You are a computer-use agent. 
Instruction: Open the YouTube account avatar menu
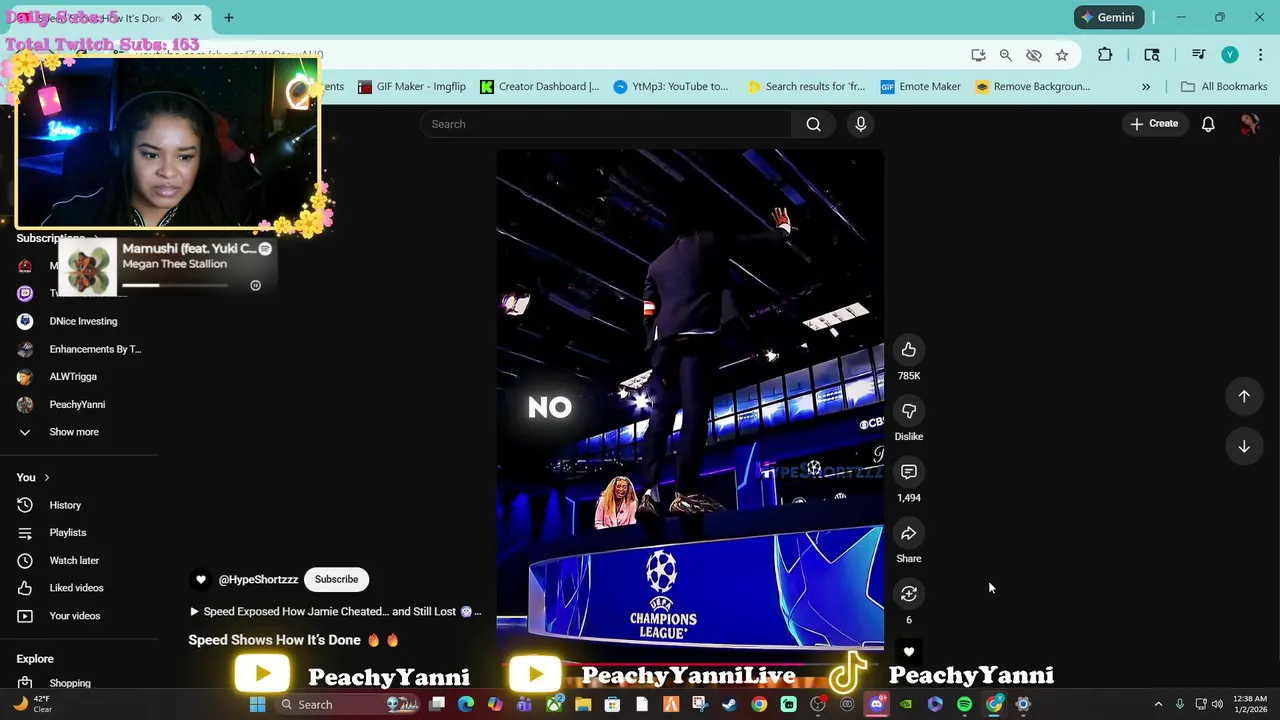[1249, 124]
